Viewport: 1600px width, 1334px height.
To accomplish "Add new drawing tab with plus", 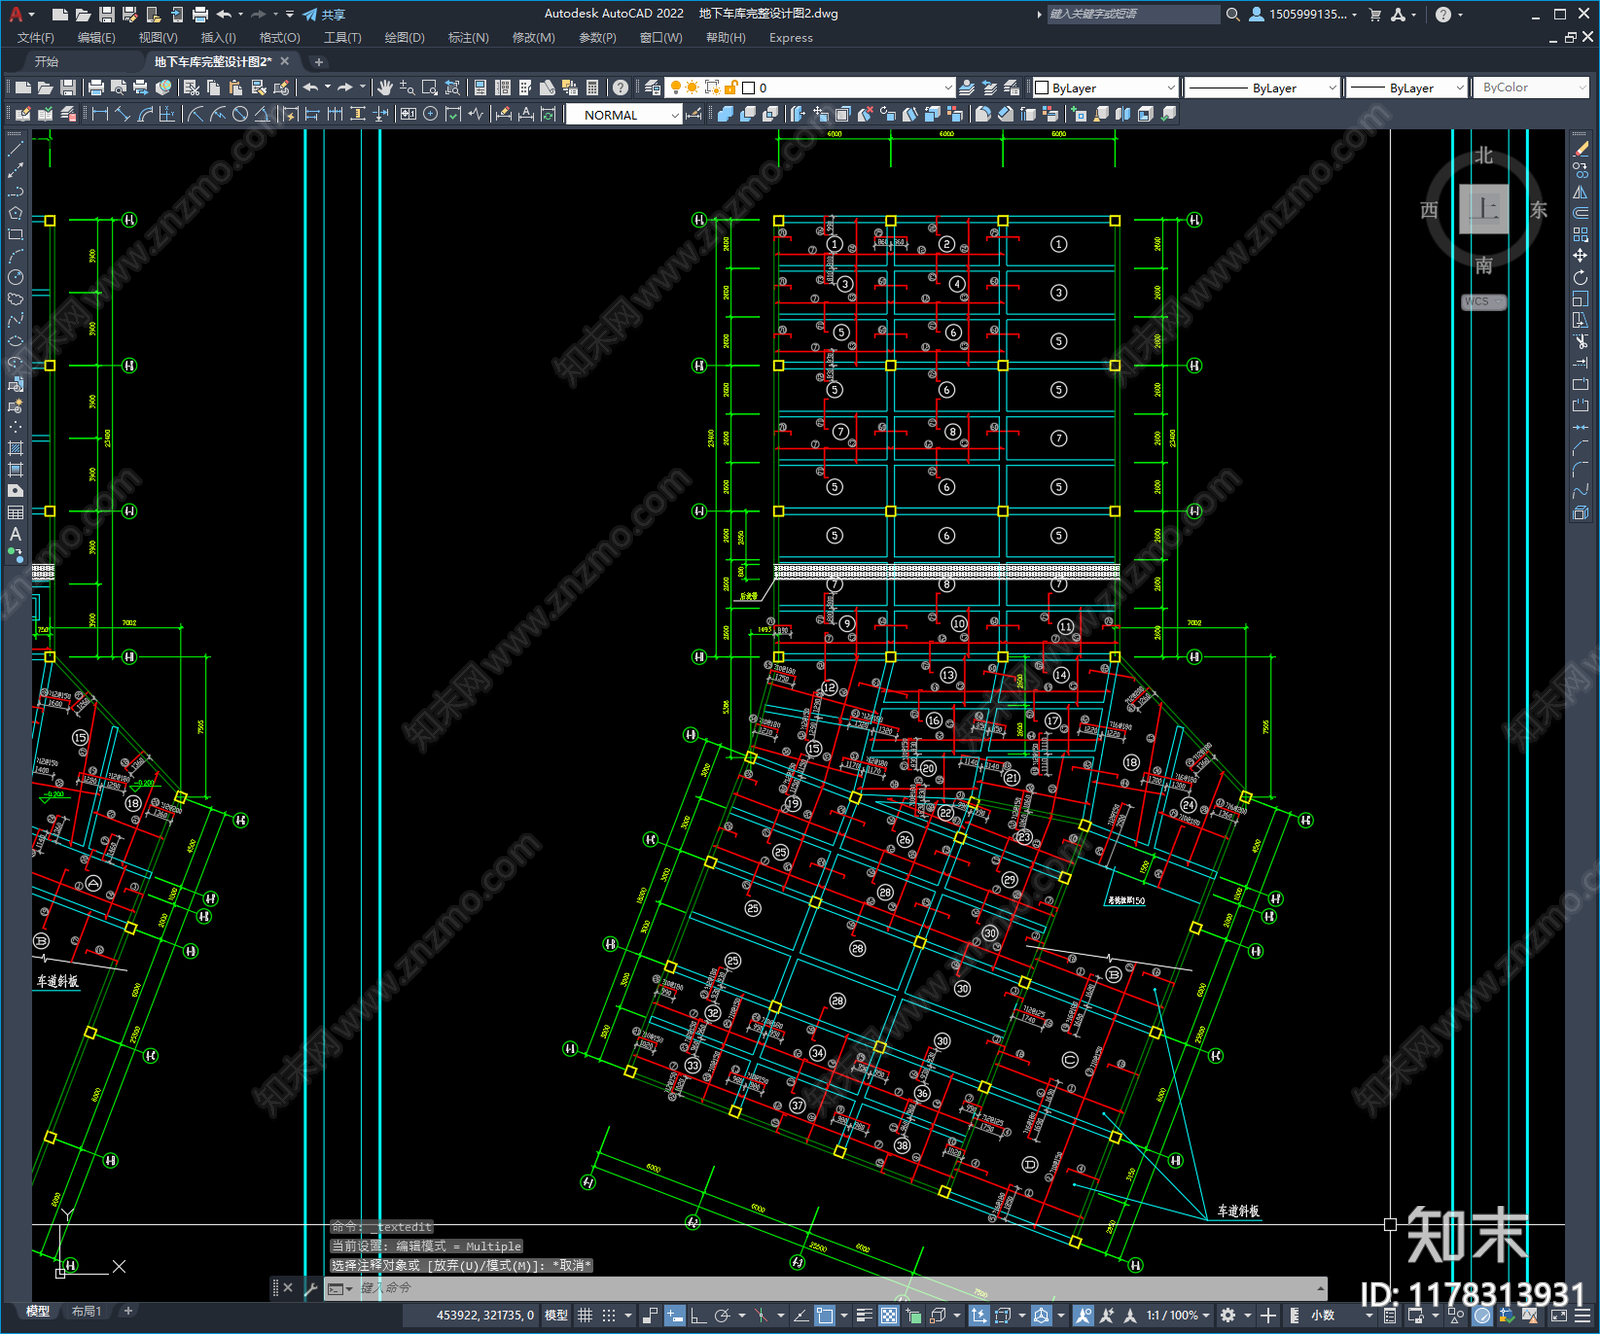I will pyautogui.click(x=319, y=62).
